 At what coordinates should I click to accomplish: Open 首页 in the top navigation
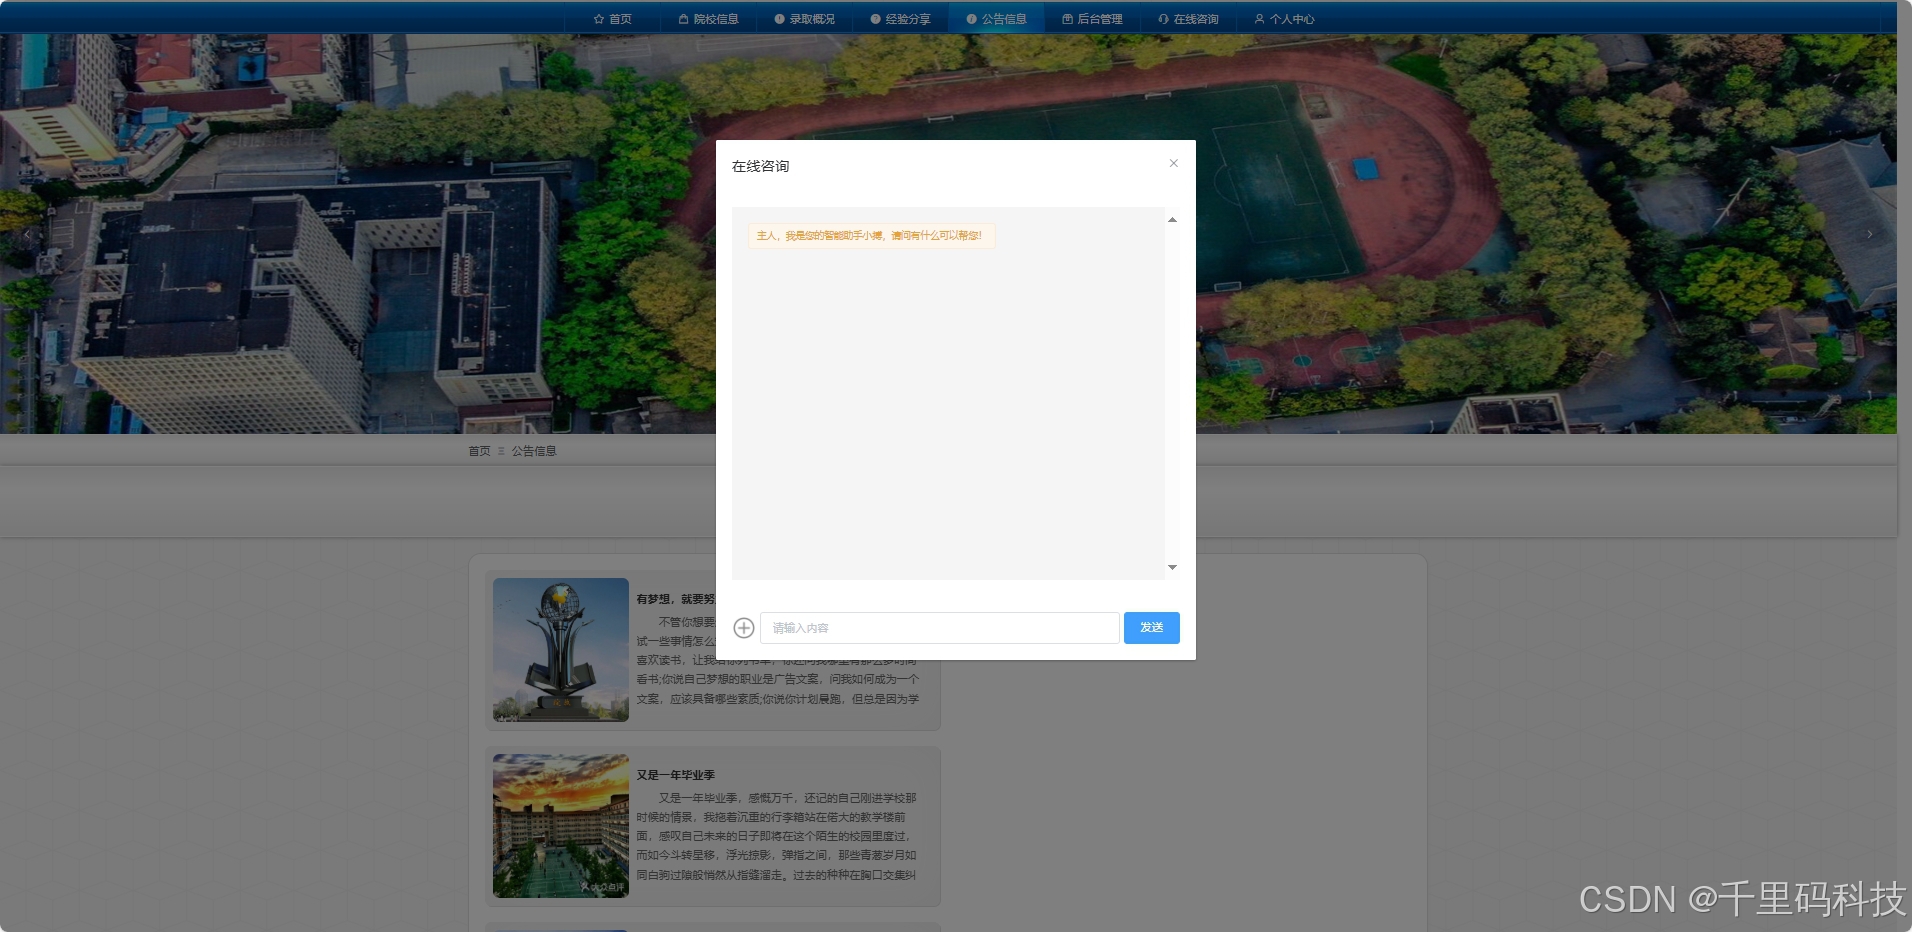(x=612, y=19)
